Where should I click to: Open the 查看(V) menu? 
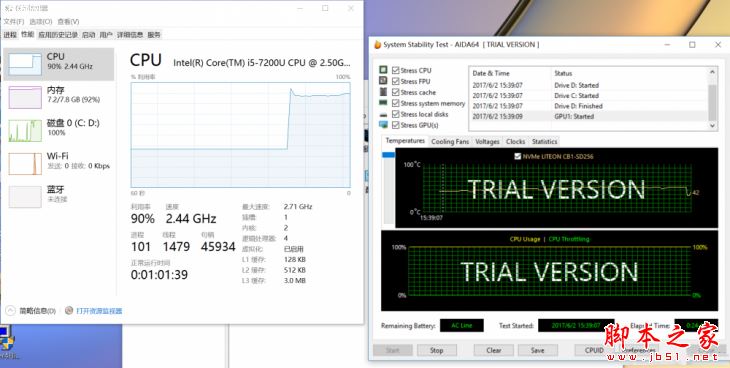(68, 21)
